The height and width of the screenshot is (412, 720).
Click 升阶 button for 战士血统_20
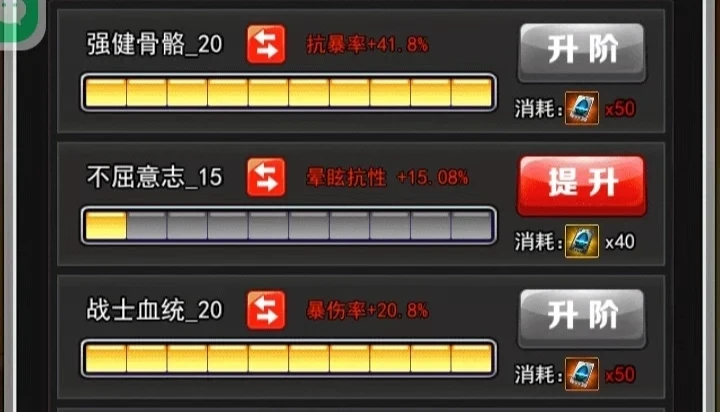[582, 319]
